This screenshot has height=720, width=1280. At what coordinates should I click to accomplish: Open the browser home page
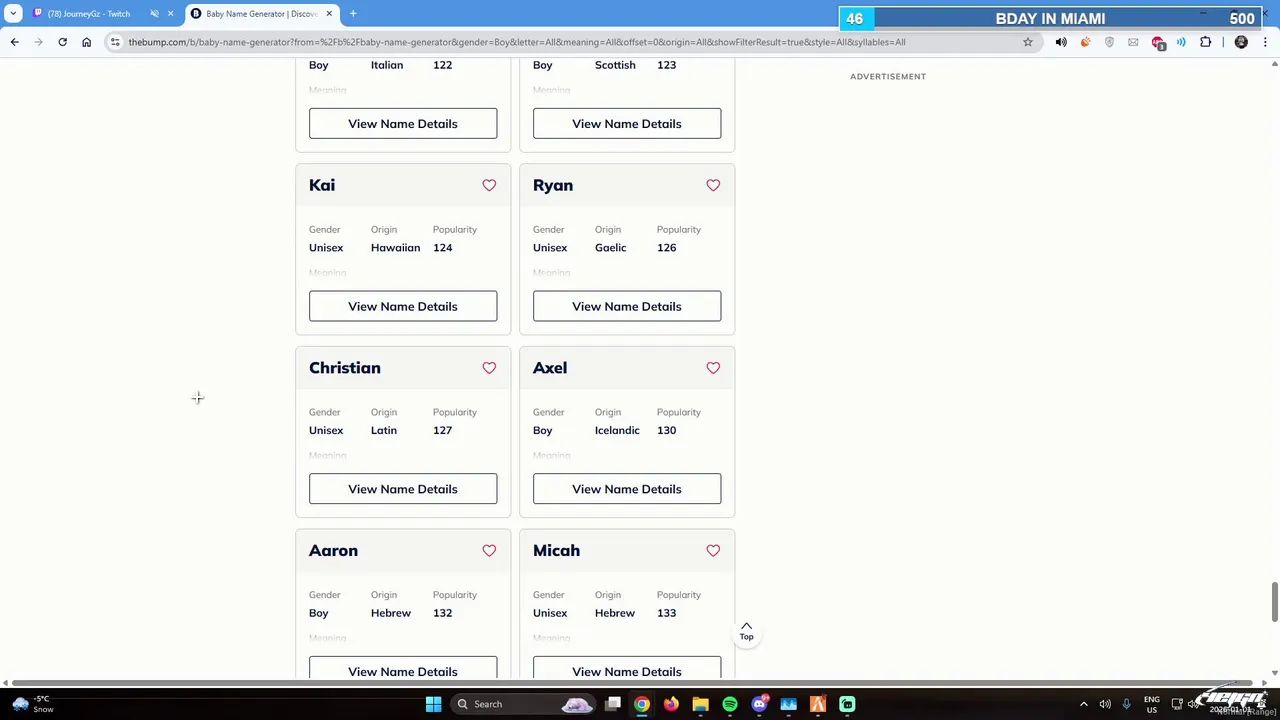pos(86,42)
